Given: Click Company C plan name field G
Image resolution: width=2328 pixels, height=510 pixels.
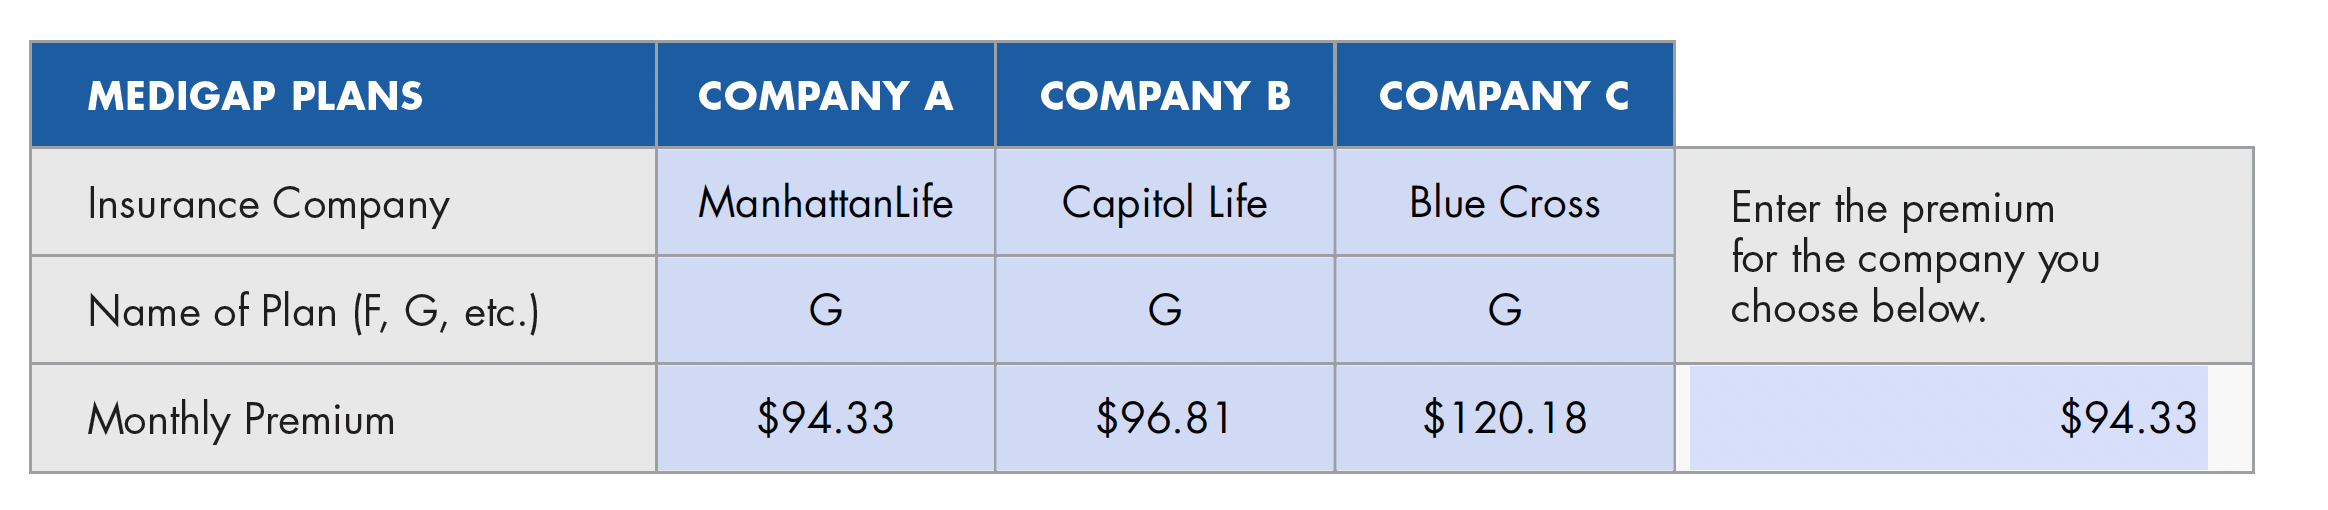Looking at the screenshot, I should point(1505,310).
